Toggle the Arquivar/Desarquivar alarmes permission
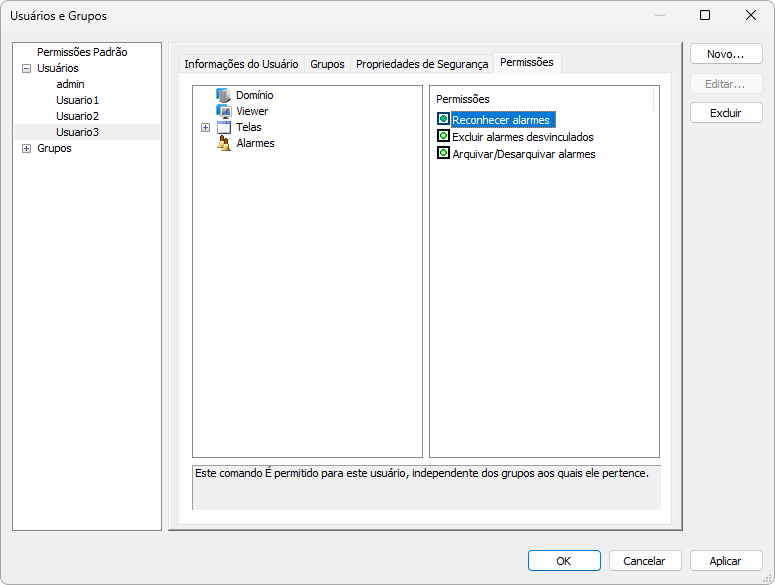This screenshot has height=585, width=775. (444, 154)
